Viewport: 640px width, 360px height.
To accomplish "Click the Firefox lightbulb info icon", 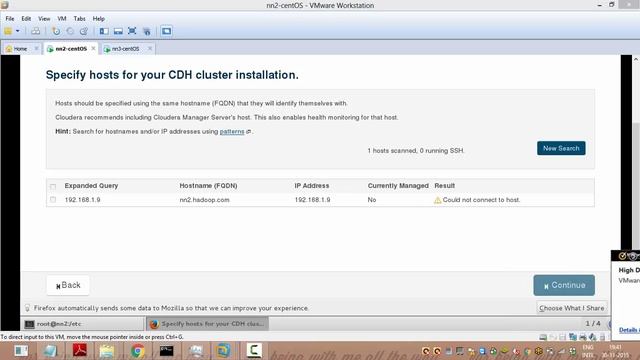I will (27, 308).
